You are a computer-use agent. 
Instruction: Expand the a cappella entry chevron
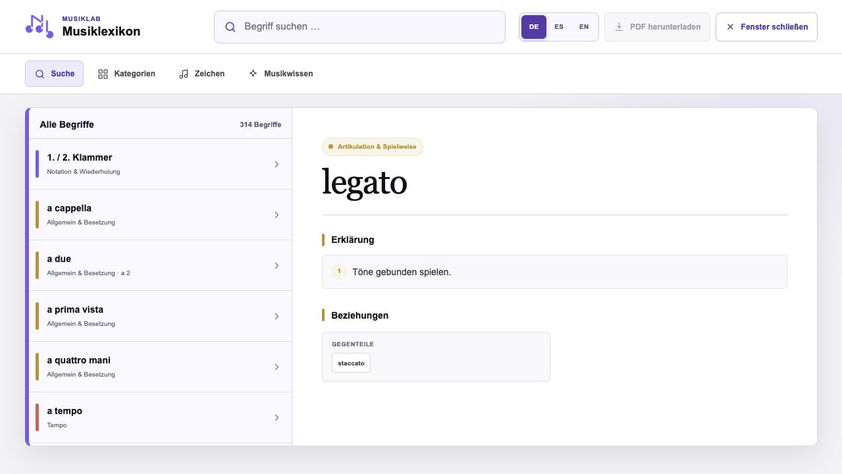[277, 215]
